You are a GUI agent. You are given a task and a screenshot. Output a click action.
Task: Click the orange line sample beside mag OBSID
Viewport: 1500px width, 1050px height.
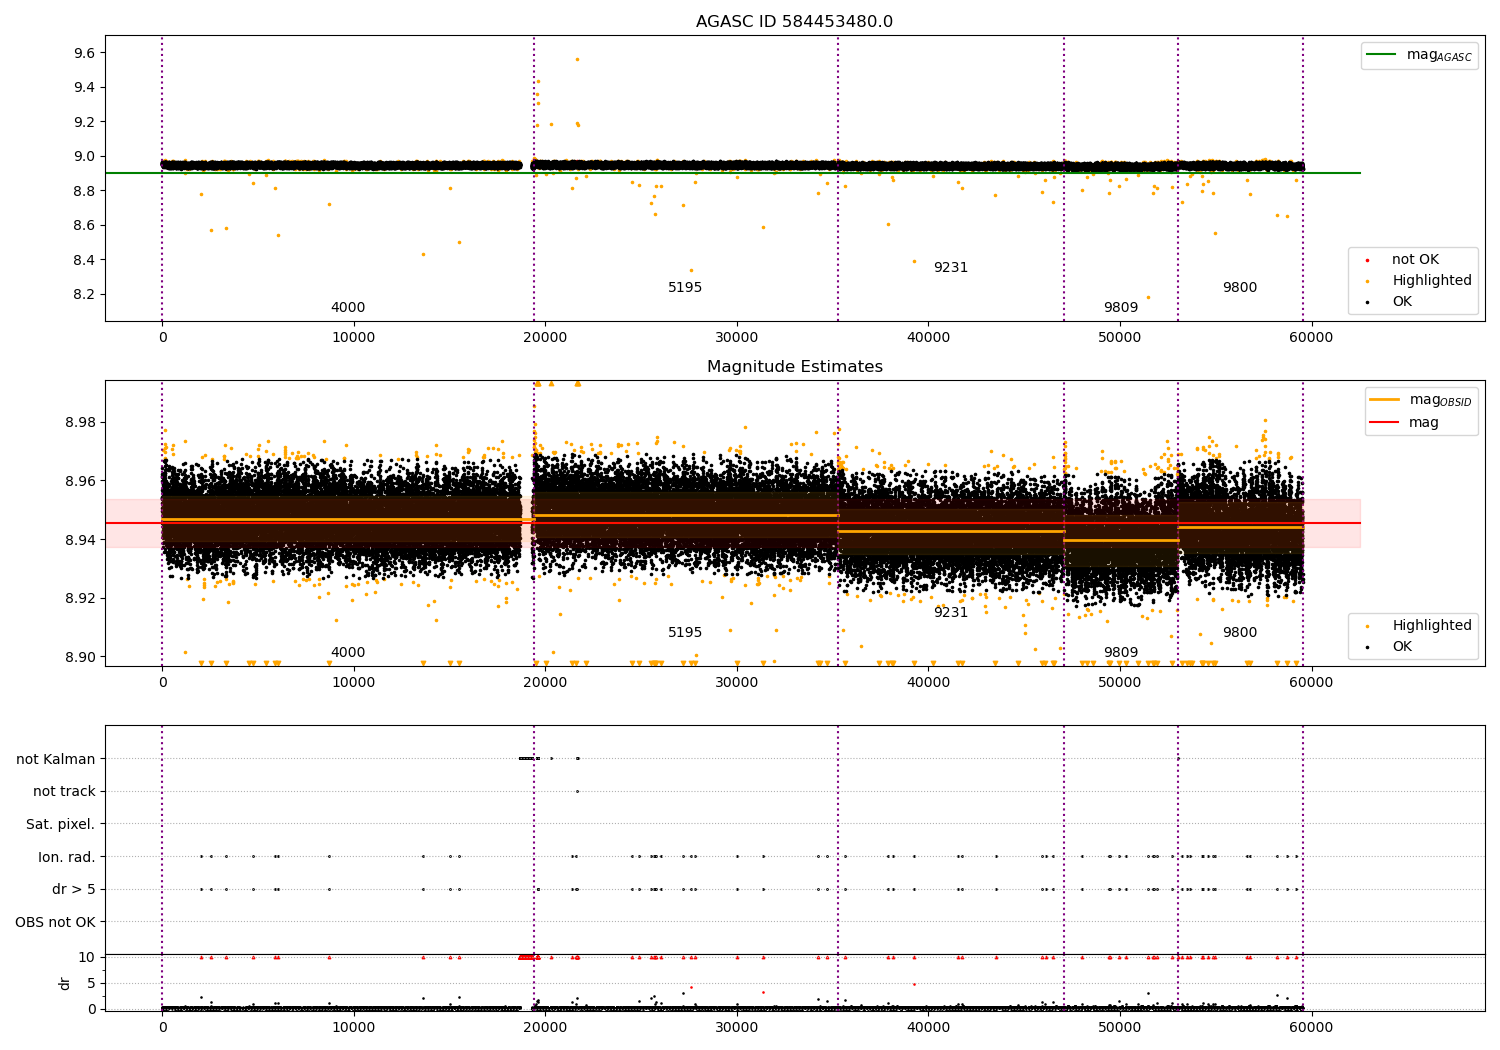coord(1385,400)
